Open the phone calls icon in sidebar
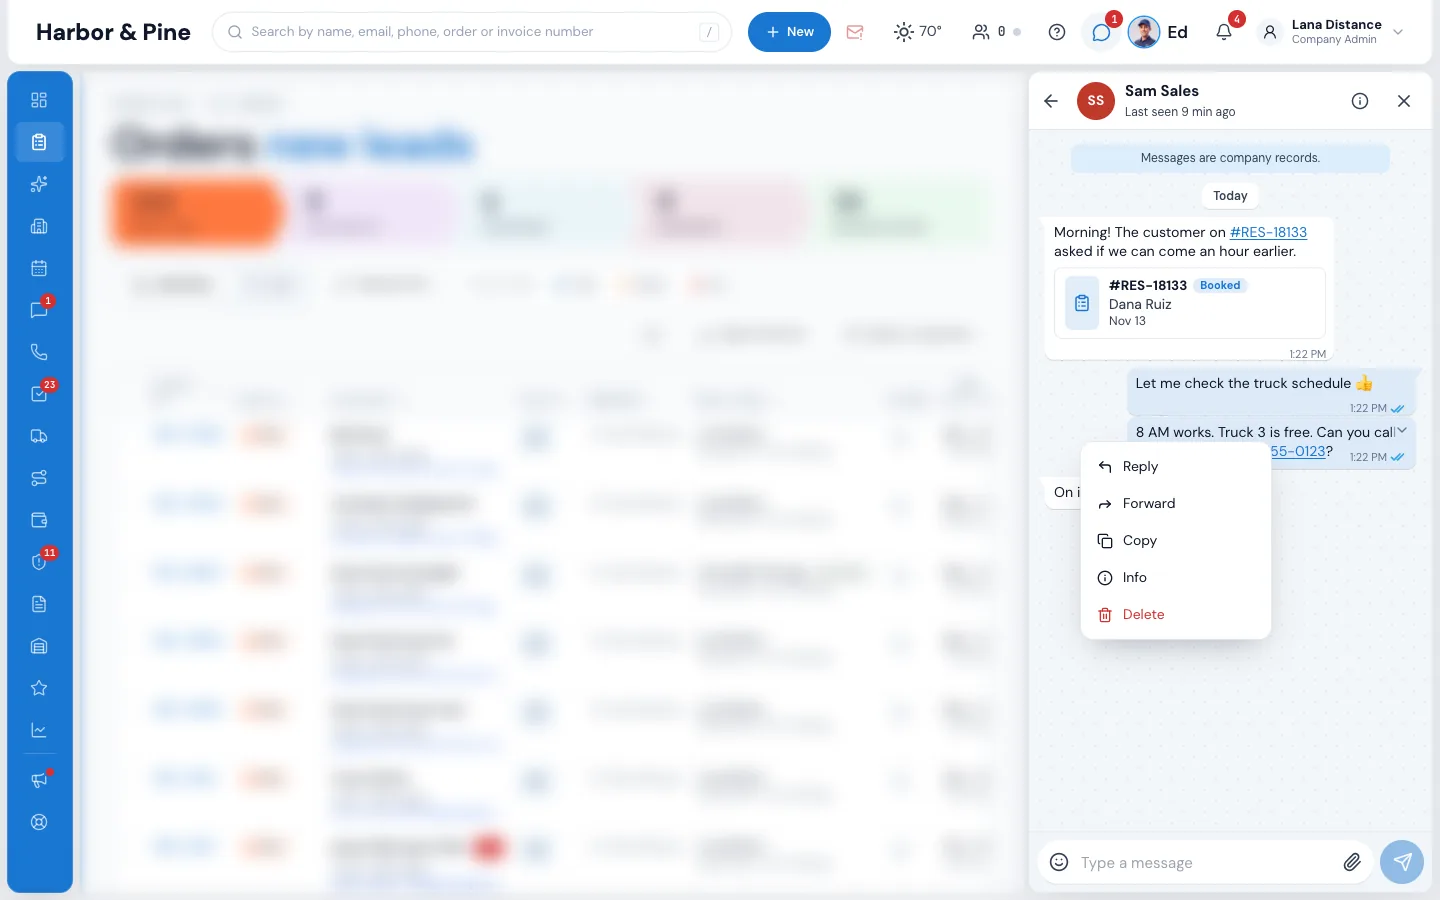 [x=39, y=352]
